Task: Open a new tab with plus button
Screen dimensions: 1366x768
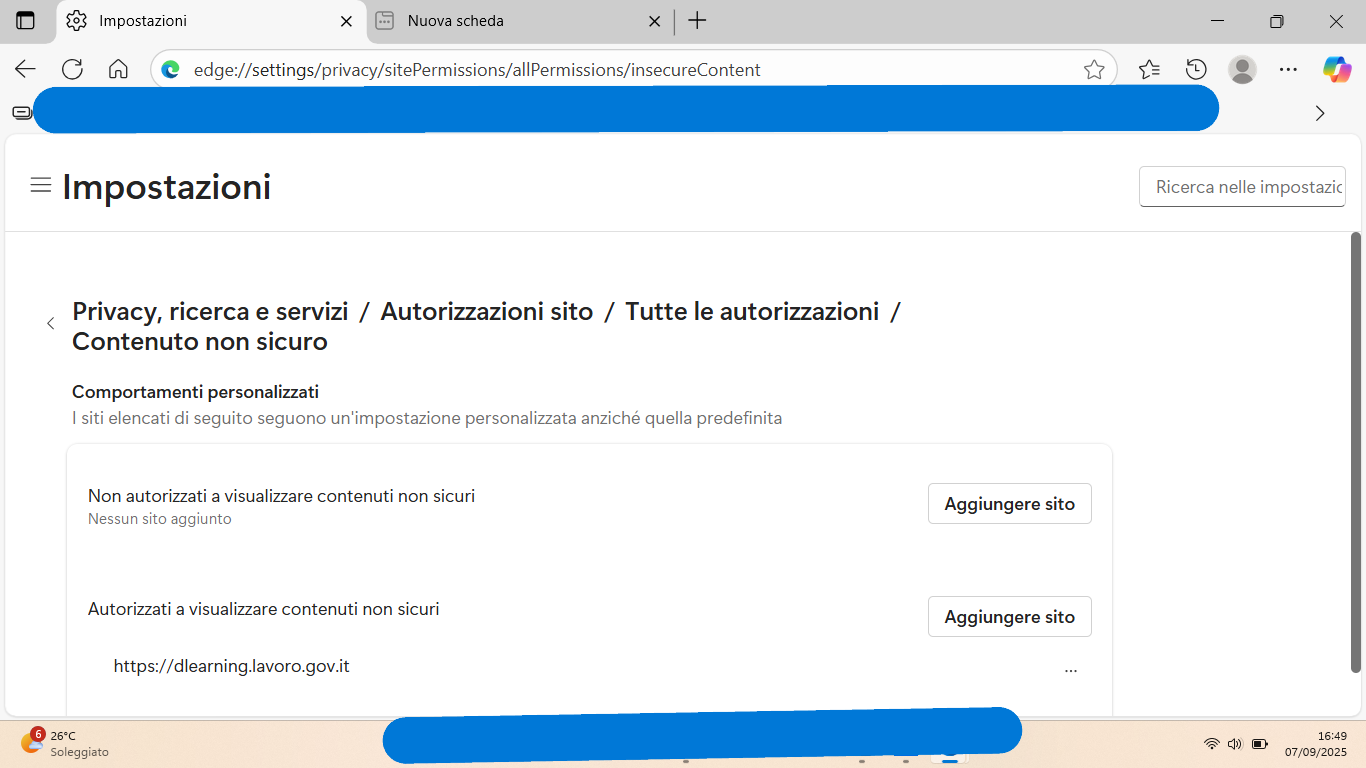Action: (x=697, y=21)
